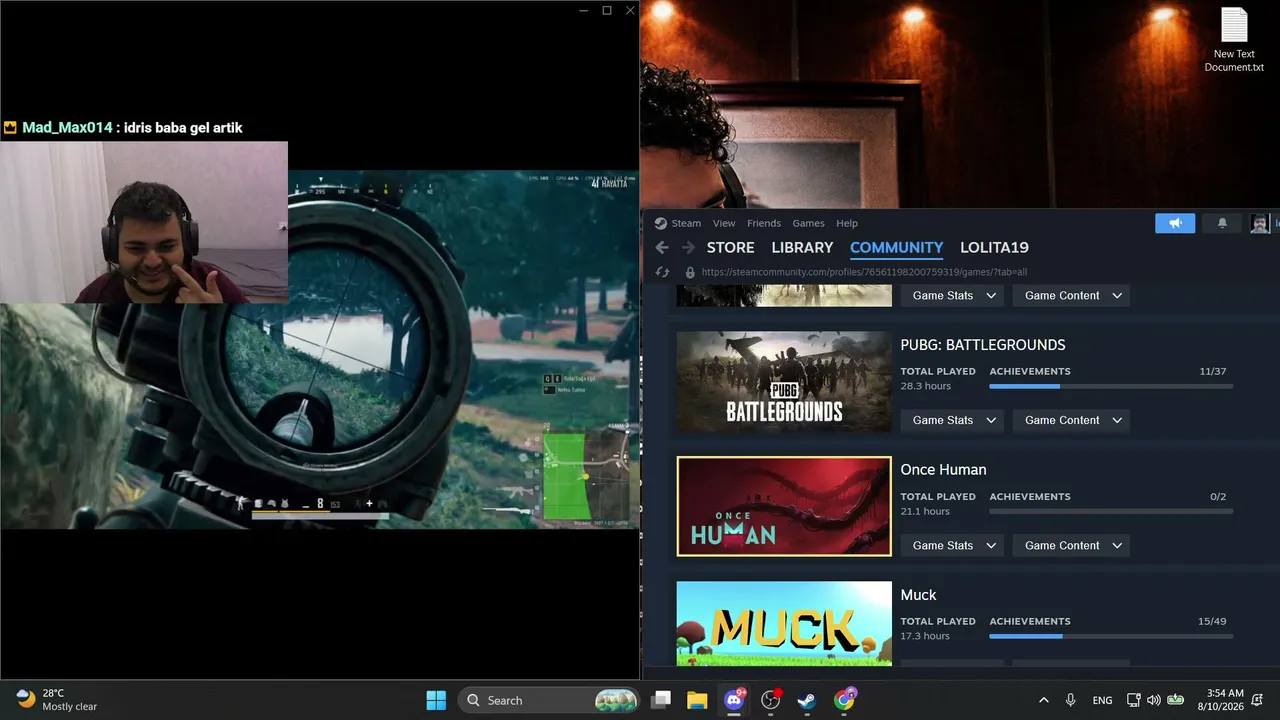The width and height of the screenshot is (1280, 720).
Task: Open the Help menu in Steam
Action: pyautogui.click(x=847, y=223)
